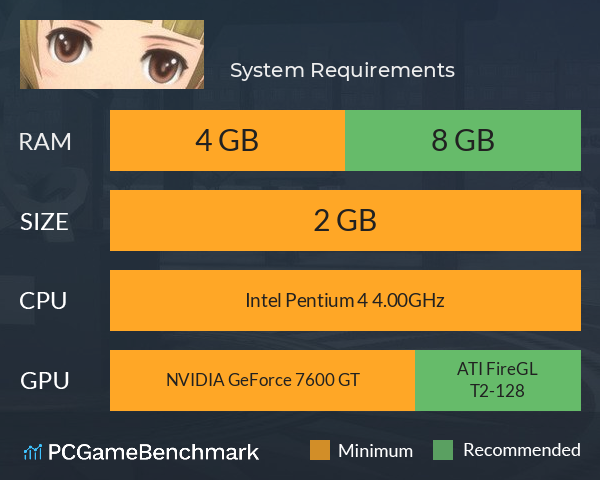600x480 pixels.
Task: Click the Recommended legend label
Action: pyautogui.click(x=522, y=450)
